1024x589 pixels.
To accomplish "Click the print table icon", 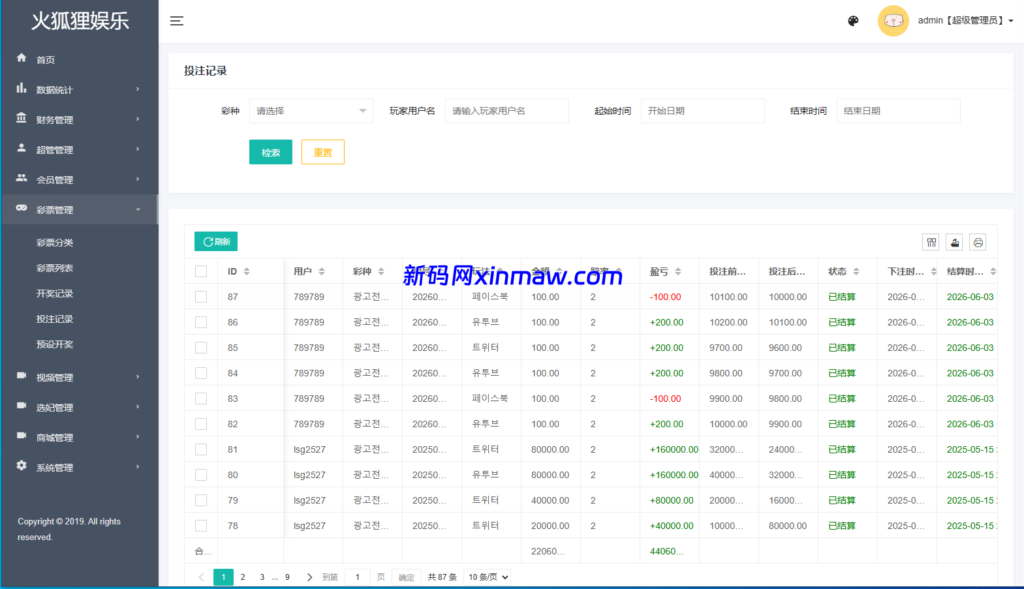I will tap(978, 242).
